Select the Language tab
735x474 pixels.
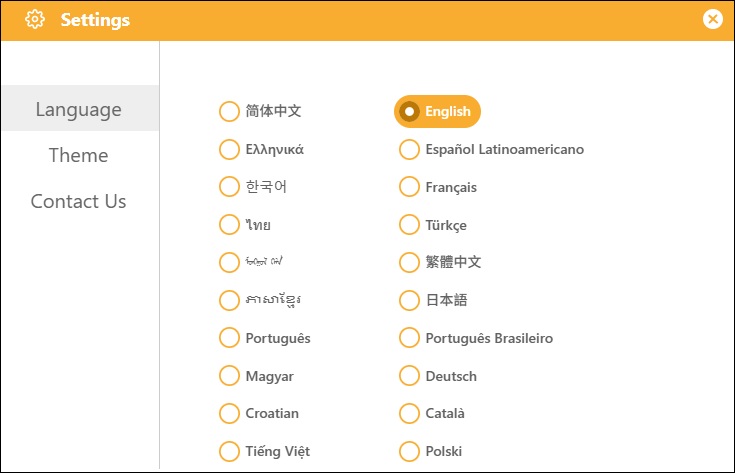click(x=79, y=109)
